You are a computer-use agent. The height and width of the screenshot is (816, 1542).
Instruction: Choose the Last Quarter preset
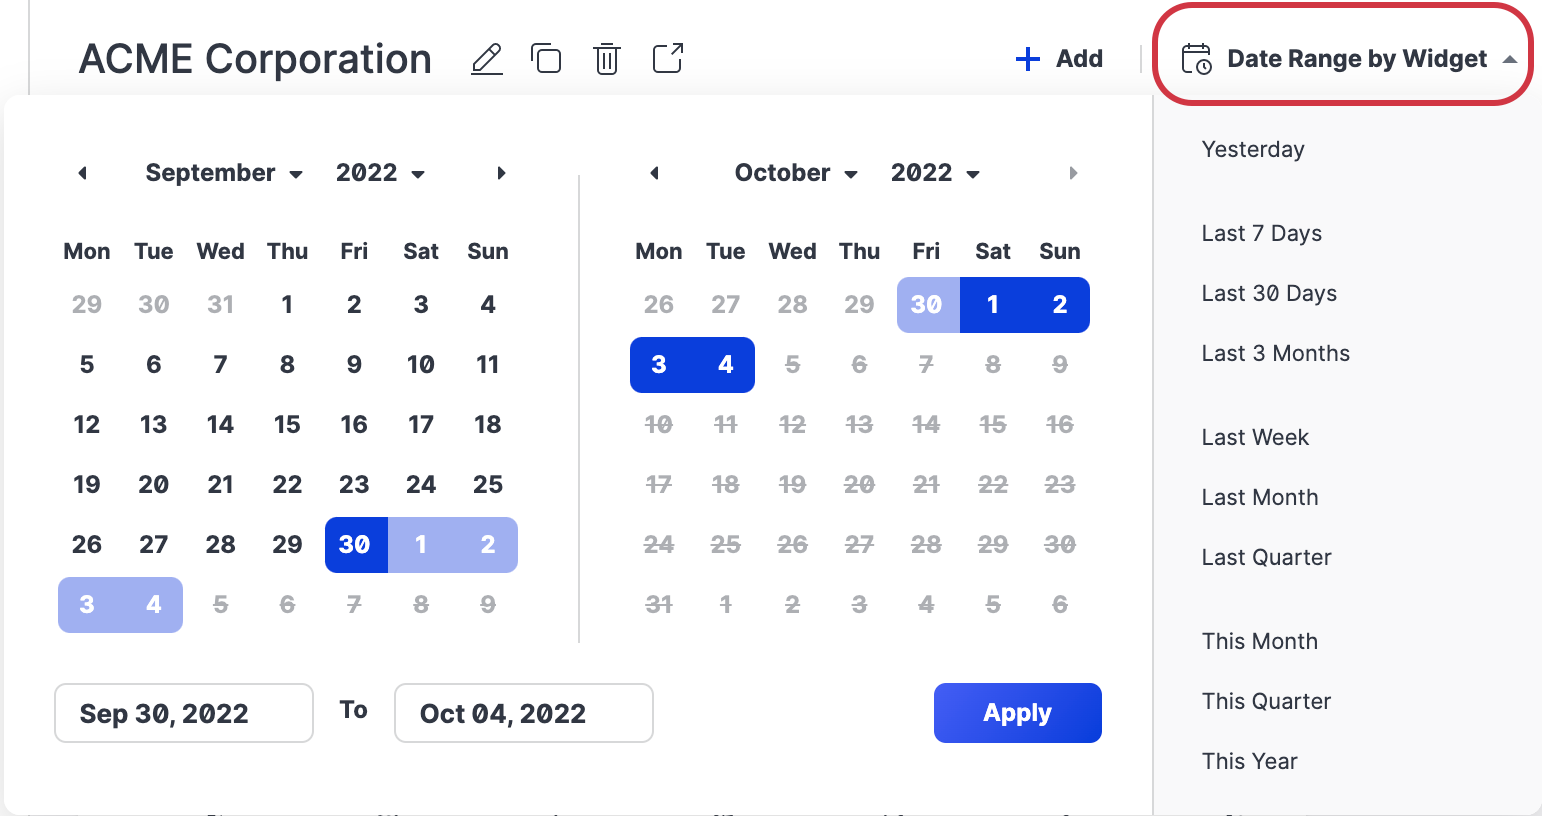pos(1266,557)
